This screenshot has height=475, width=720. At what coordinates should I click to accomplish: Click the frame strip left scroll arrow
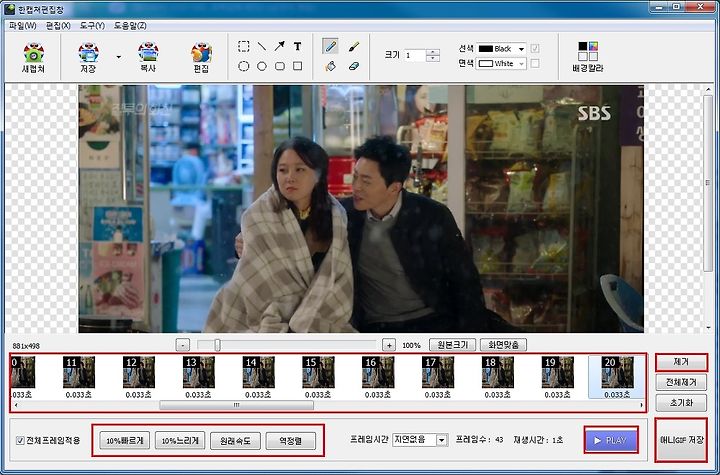pyautogui.click(x=16, y=405)
